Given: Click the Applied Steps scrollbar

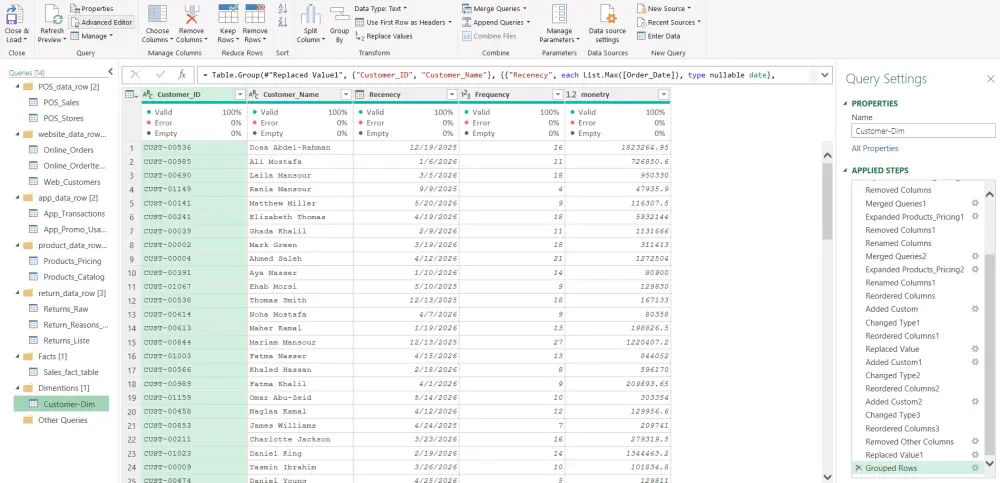Looking at the screenshot, I should pos(990,356).
